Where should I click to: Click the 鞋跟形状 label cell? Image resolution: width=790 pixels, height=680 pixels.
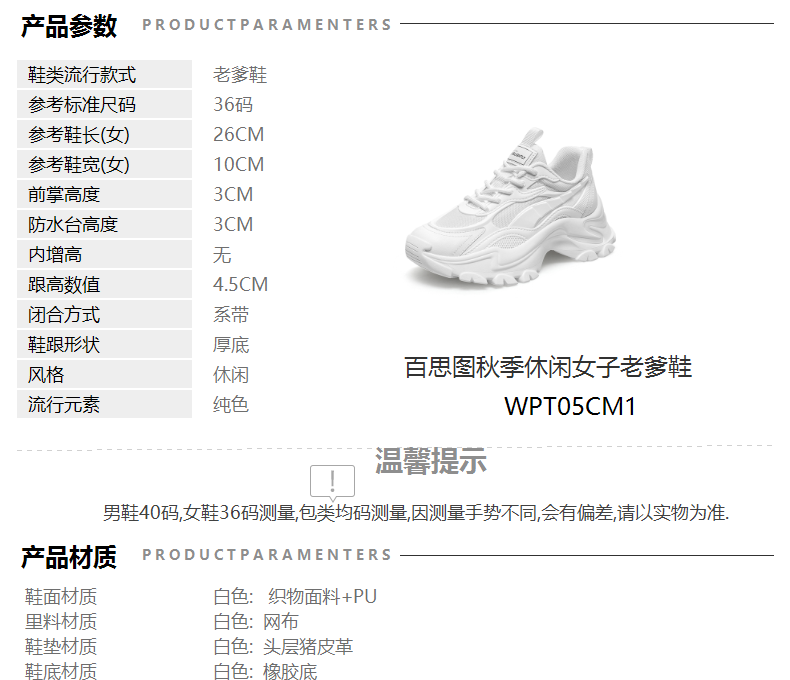(x=104, y=345)
